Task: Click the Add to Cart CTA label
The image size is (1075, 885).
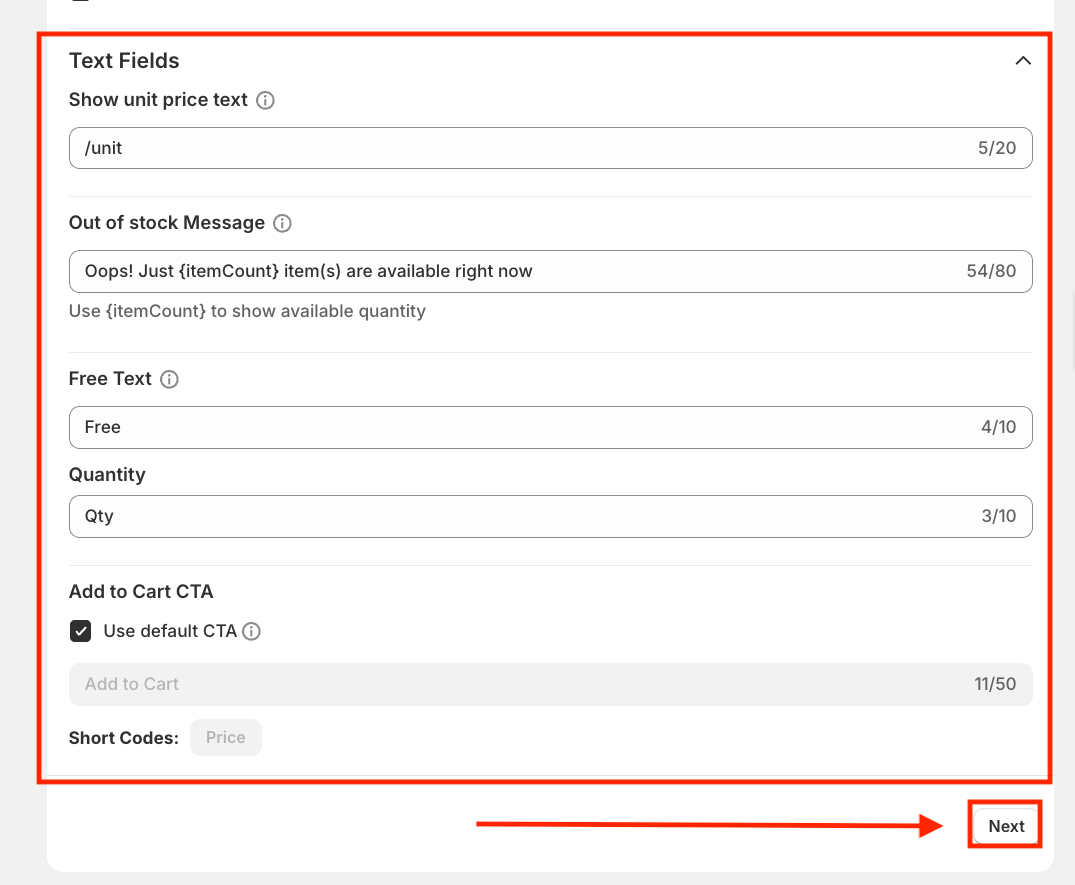Action: coord(141,591)
